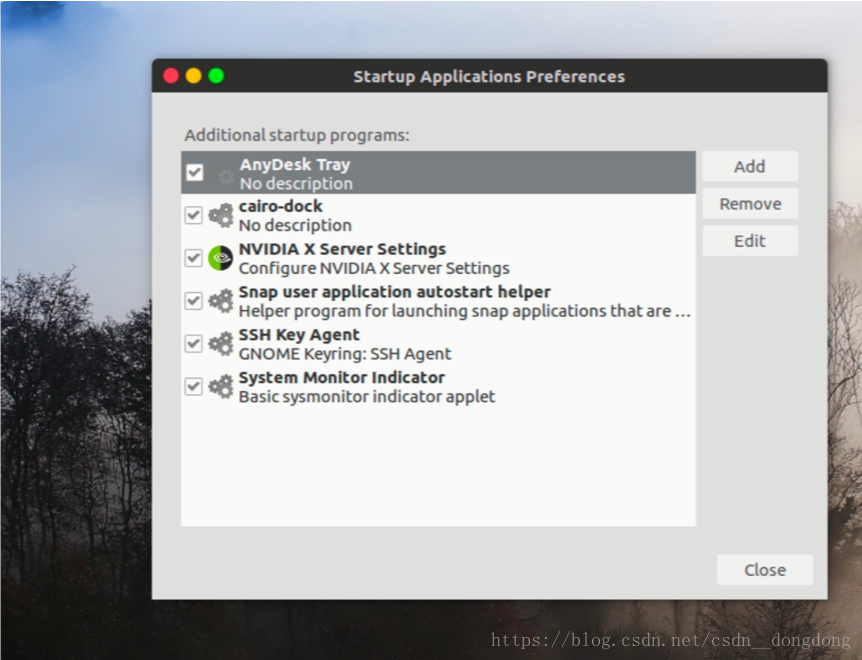Select Snap user application autostart helper title
The width and height of the screenshot is (862, 660).
coord(395,292)
